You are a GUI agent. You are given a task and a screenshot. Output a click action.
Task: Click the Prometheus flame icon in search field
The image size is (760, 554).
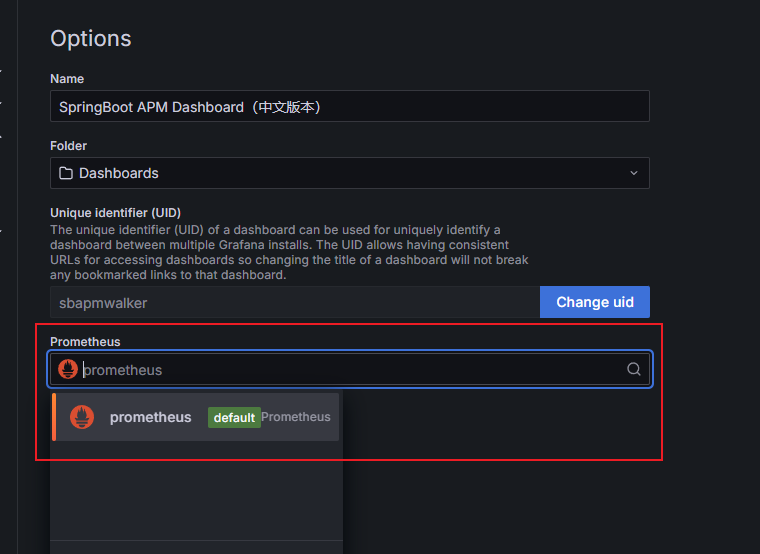[x=68, y=369]
